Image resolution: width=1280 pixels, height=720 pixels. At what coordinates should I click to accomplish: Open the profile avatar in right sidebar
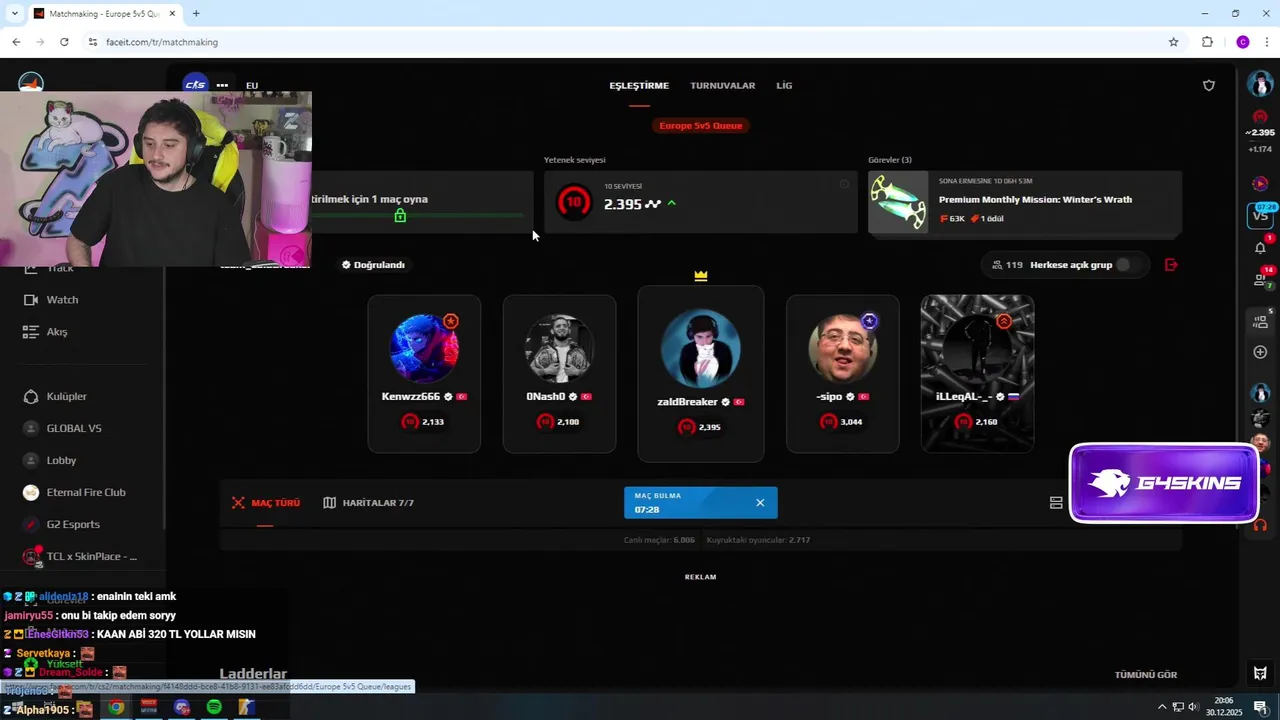[x=1260, y=85]
